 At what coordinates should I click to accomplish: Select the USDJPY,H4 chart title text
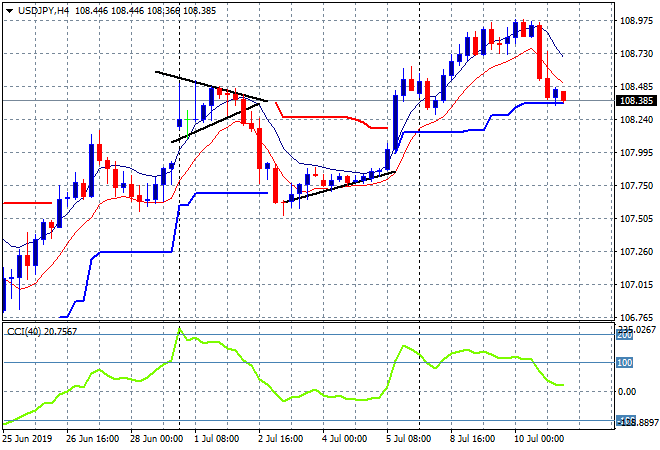pos(43,11)
